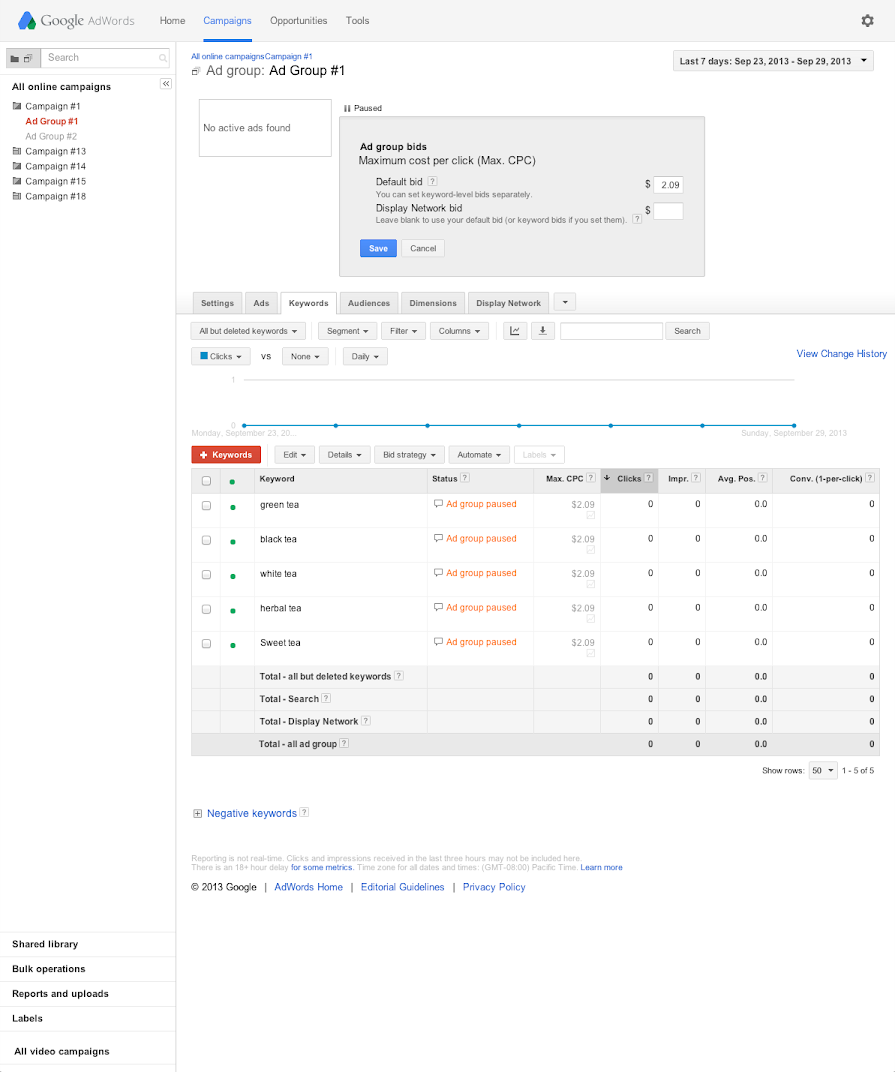Image resolution: width=895 pixels, height=1072 pixels.
Task: Check the Sweet tea keyword checkbox
Action: click(206, 643)
